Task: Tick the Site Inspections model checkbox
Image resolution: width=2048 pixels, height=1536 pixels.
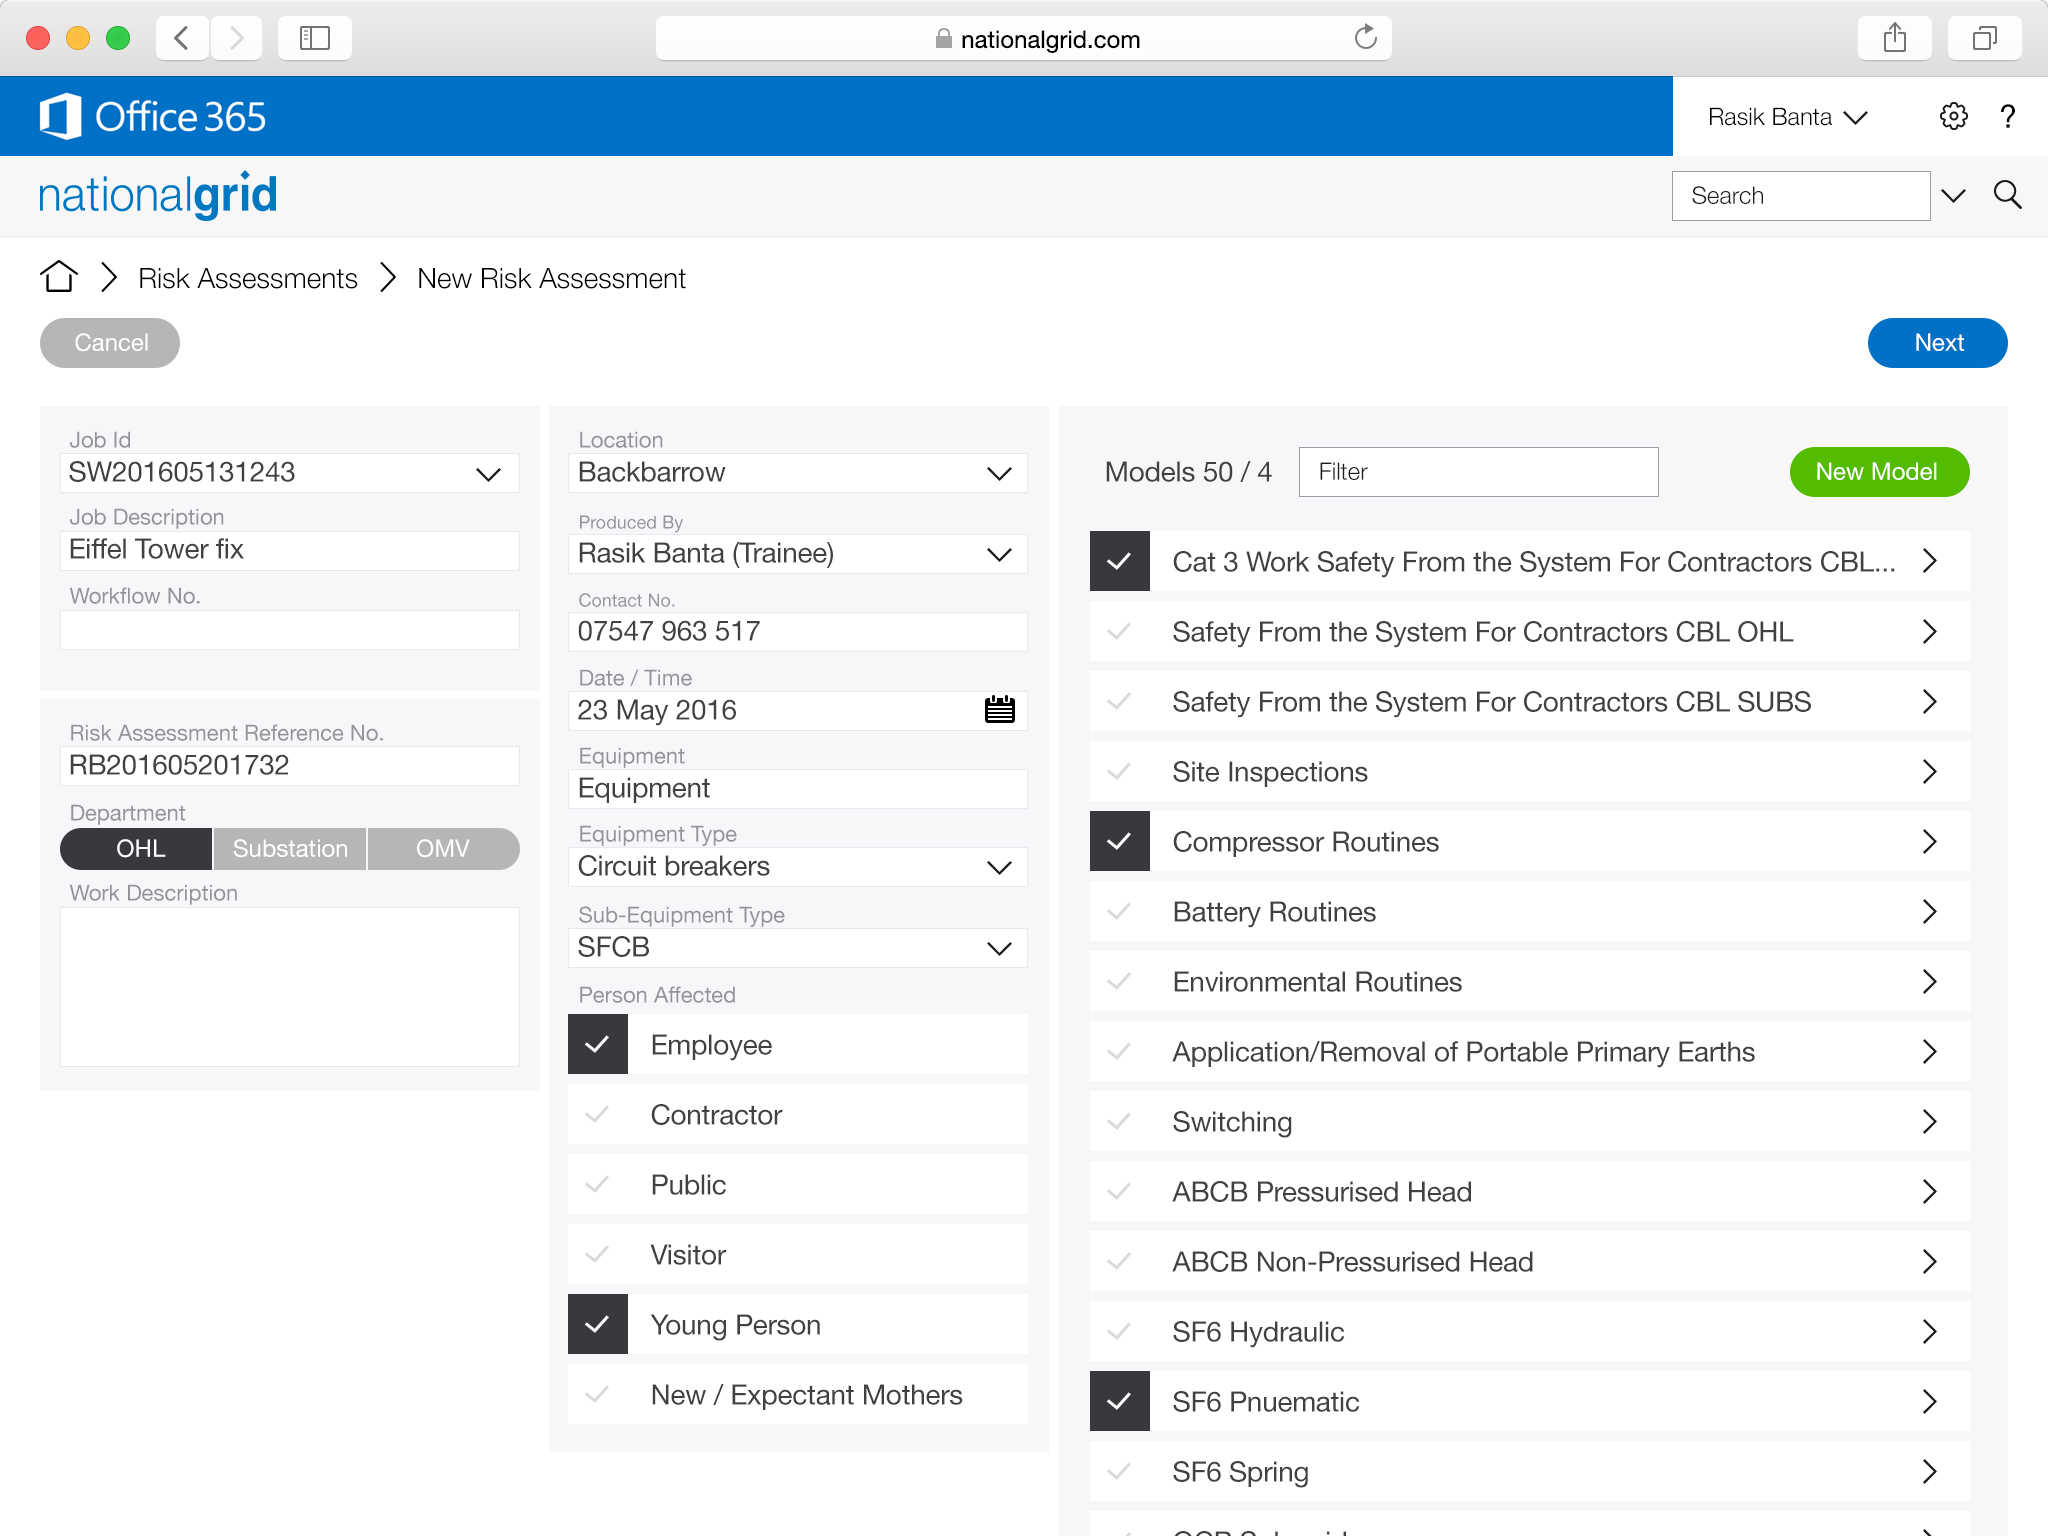Action: [x=1120, y=772]
